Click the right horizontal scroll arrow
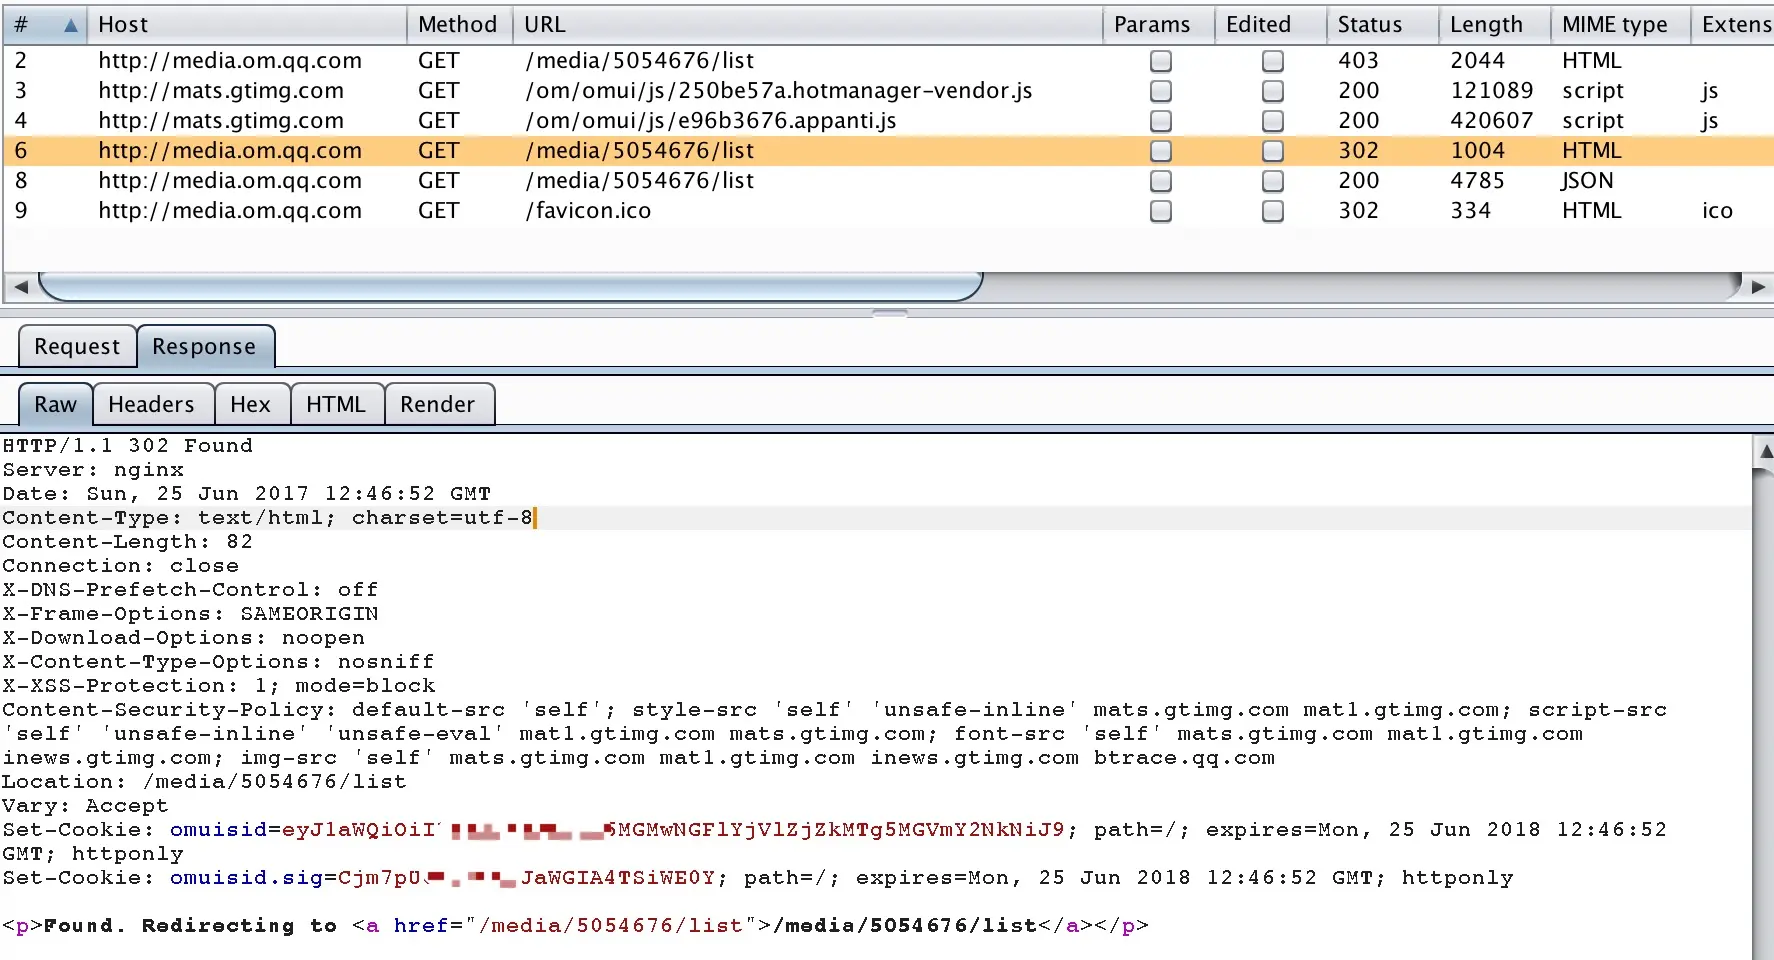The image size is (1774, 960). pyautogui.click(x=1759, y=287)
